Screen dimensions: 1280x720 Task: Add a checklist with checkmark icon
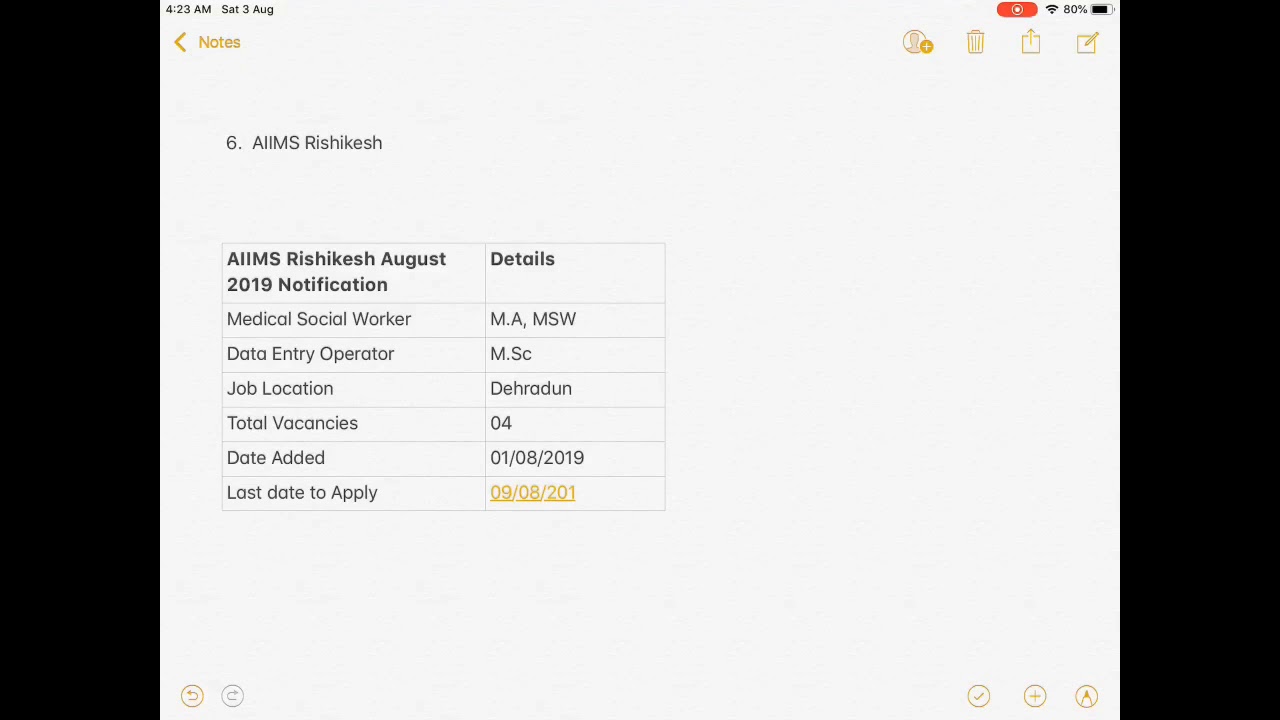pos(978,696)
